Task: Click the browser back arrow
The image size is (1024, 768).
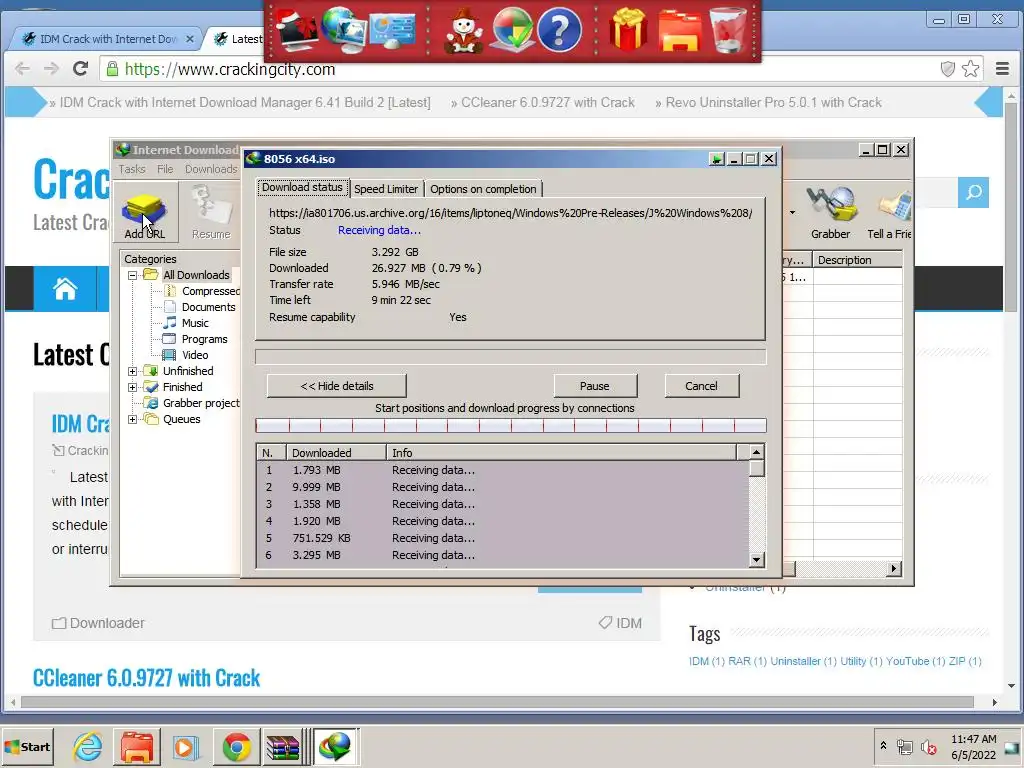Action: (22, 69)
